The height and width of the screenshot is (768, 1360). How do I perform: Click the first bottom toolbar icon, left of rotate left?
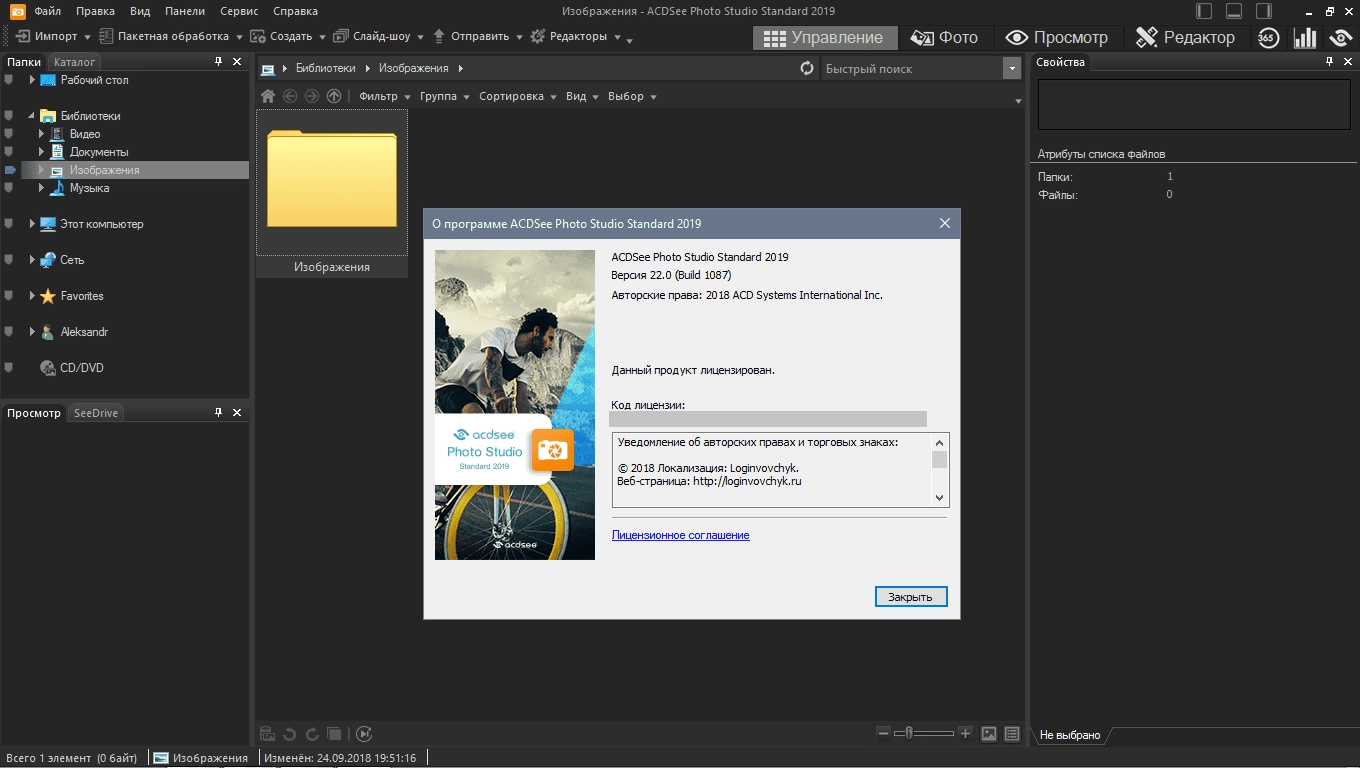(x=268, y=734)
